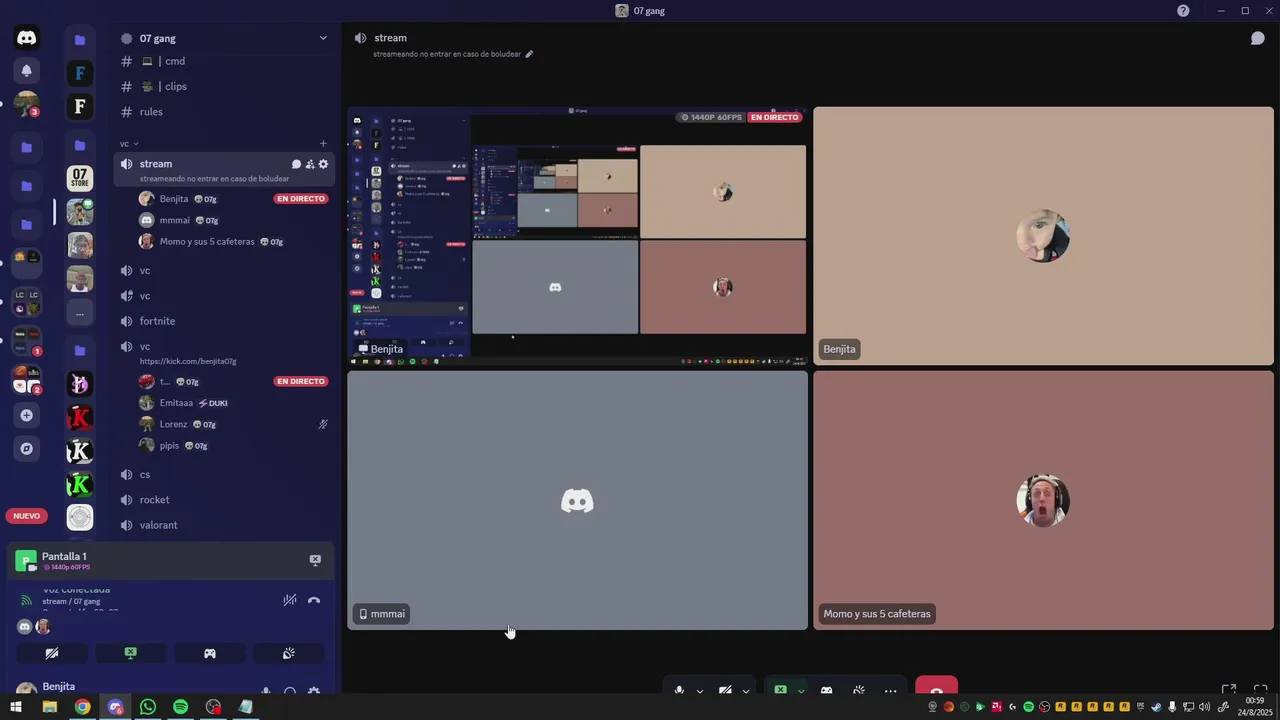Toggle camera in the voice connected panel
The image size is (1280, 720).
click(52, 653)
